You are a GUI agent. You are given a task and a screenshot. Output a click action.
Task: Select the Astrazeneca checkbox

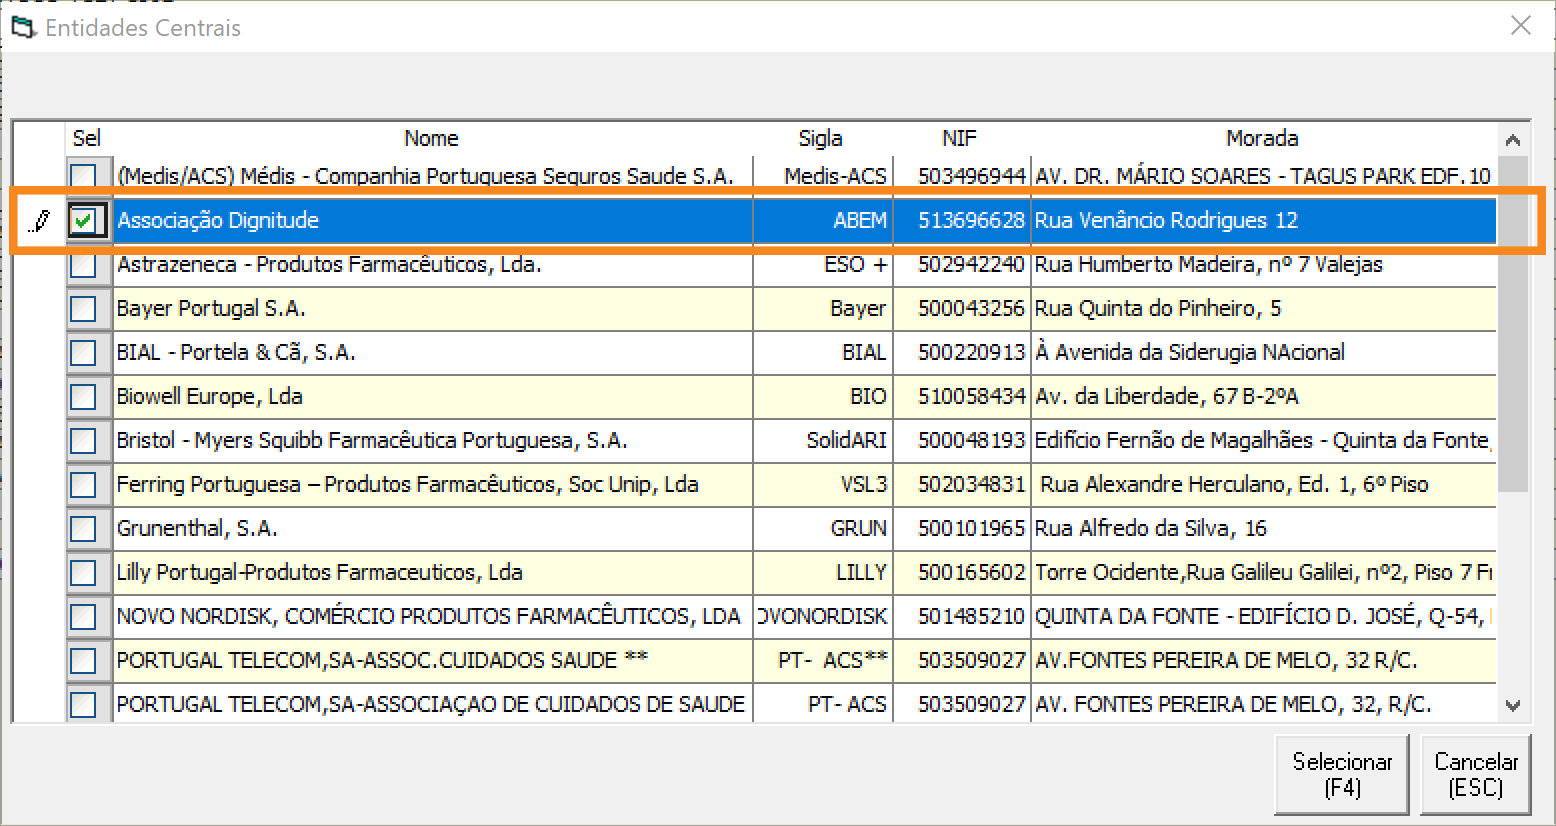tap(84, 265)
